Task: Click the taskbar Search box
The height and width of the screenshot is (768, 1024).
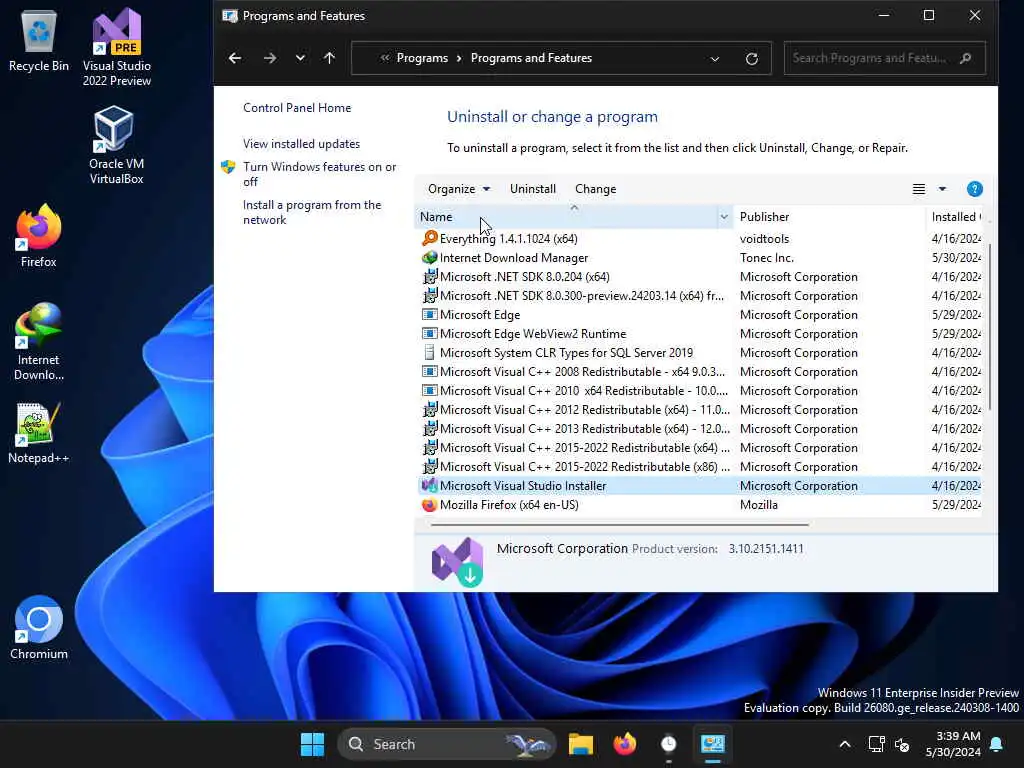Action: coord(447,744)
